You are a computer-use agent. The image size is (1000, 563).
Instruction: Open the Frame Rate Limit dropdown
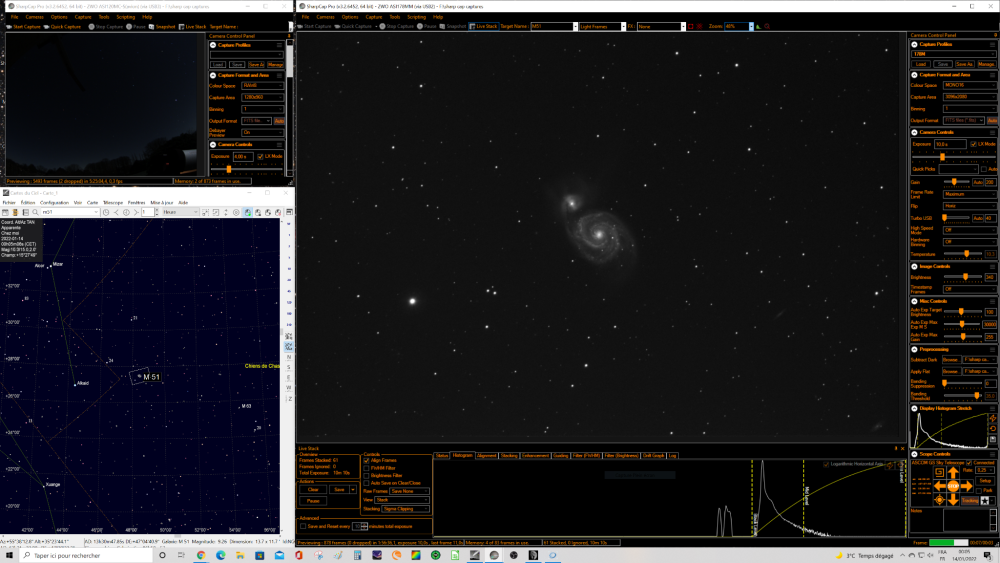pos(969,194)
